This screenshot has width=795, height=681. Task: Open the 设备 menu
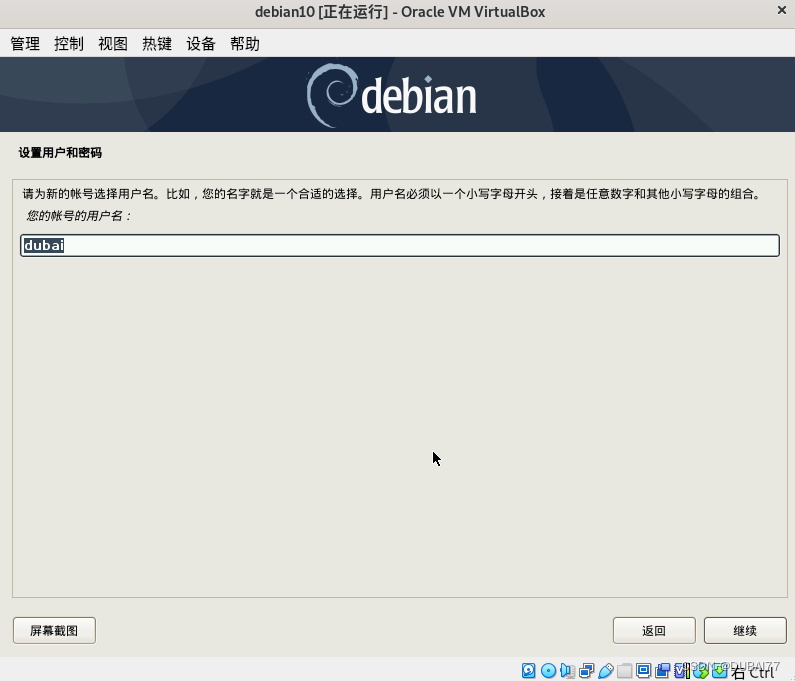coord(201,44)
